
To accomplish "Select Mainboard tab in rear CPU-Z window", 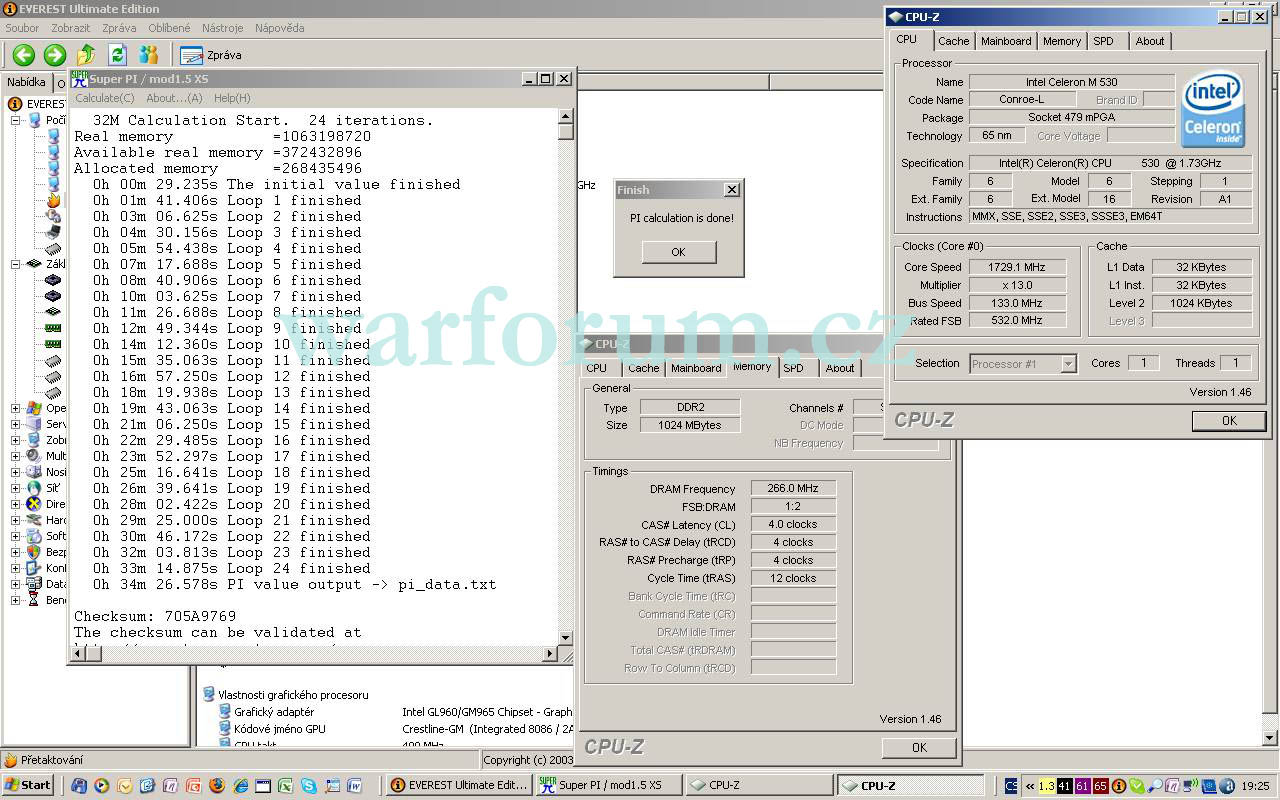I will pos(696,368).
